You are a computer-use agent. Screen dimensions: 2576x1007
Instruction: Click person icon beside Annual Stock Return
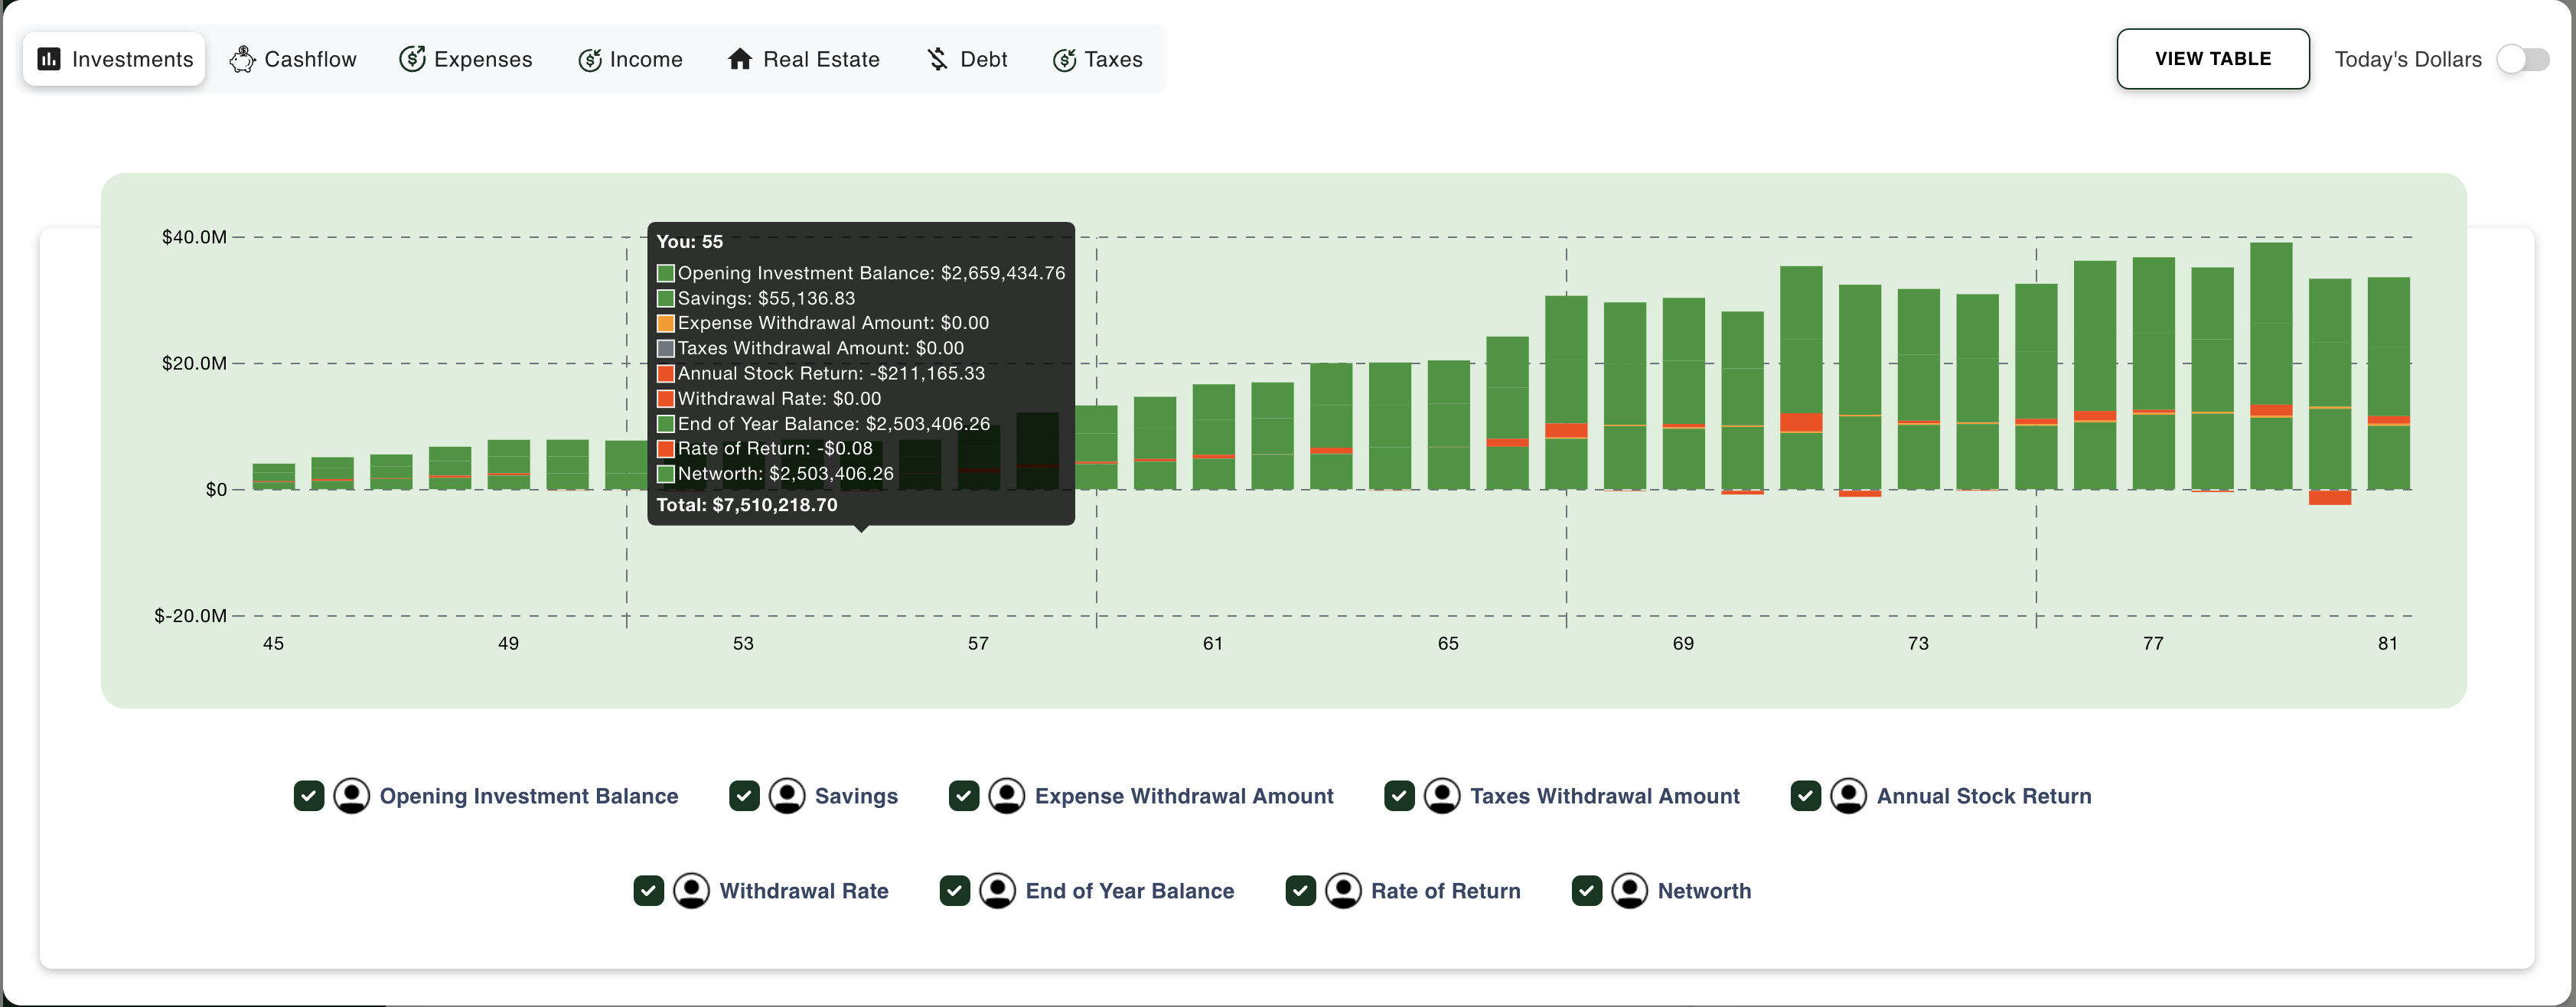(1848, 796)
